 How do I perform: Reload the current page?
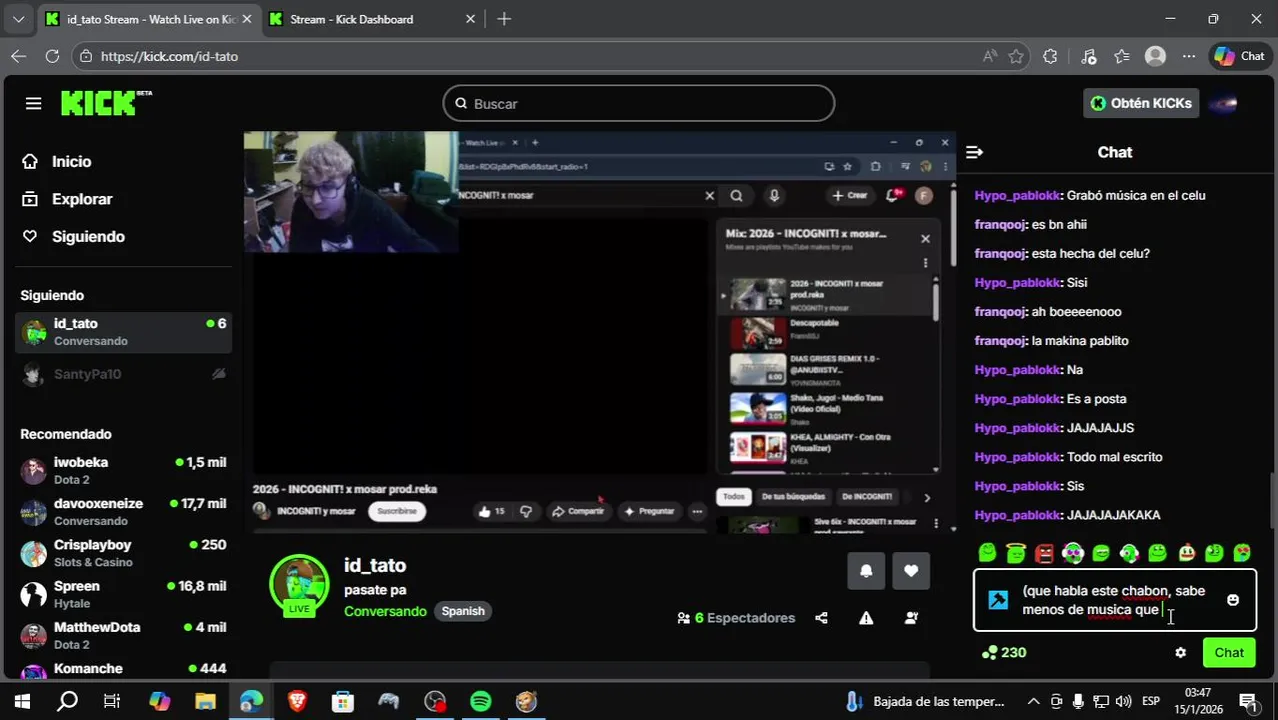pos(52,56)
